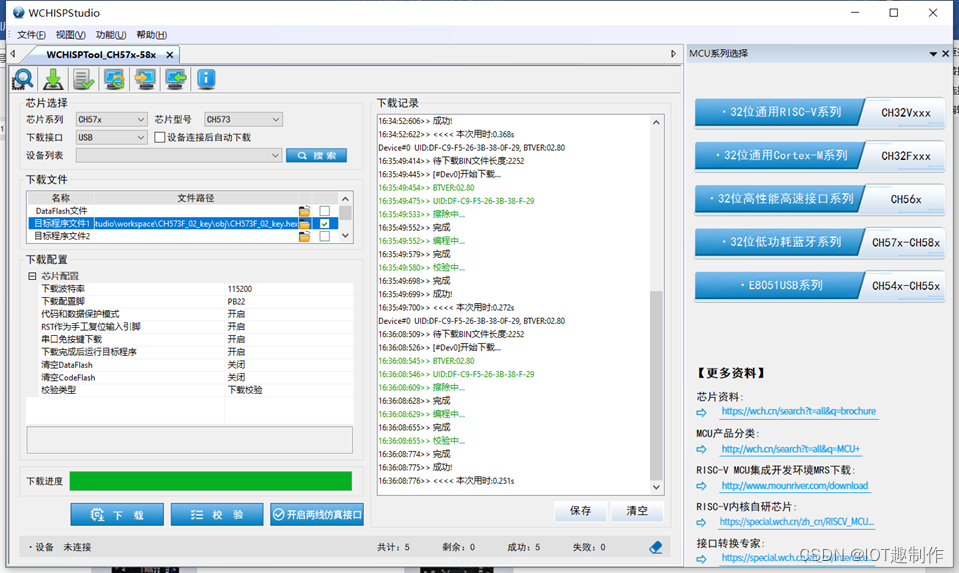959x573 pixels.
Task: Click the chip search magnifier toolbar icon
Action: tap(23, 79)
